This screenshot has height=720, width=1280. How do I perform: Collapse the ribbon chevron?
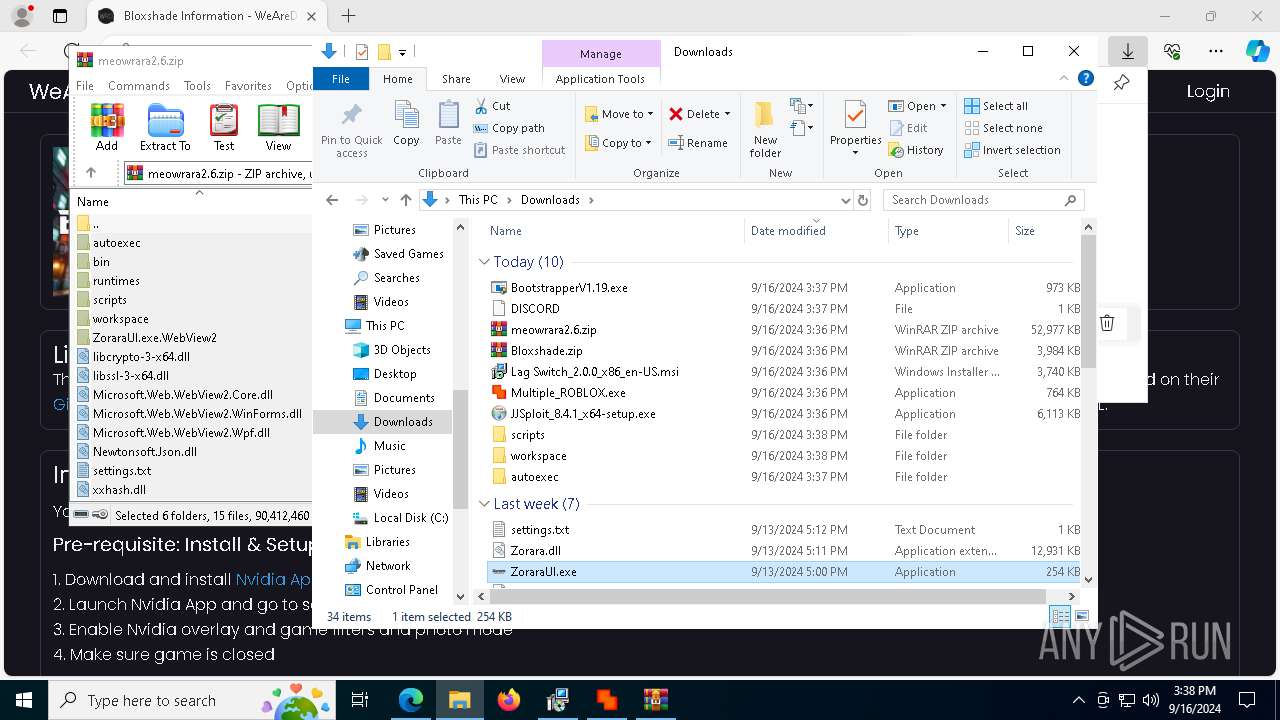point(1064,79)
